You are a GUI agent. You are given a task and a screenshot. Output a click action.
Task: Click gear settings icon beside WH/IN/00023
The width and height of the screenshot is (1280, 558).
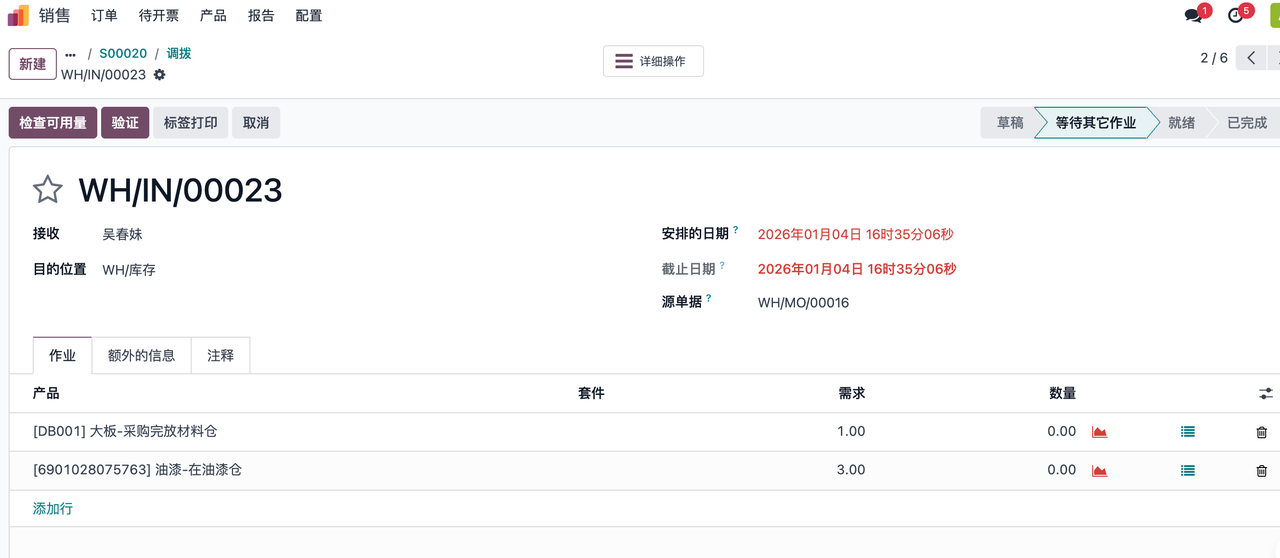pos(159,75)
